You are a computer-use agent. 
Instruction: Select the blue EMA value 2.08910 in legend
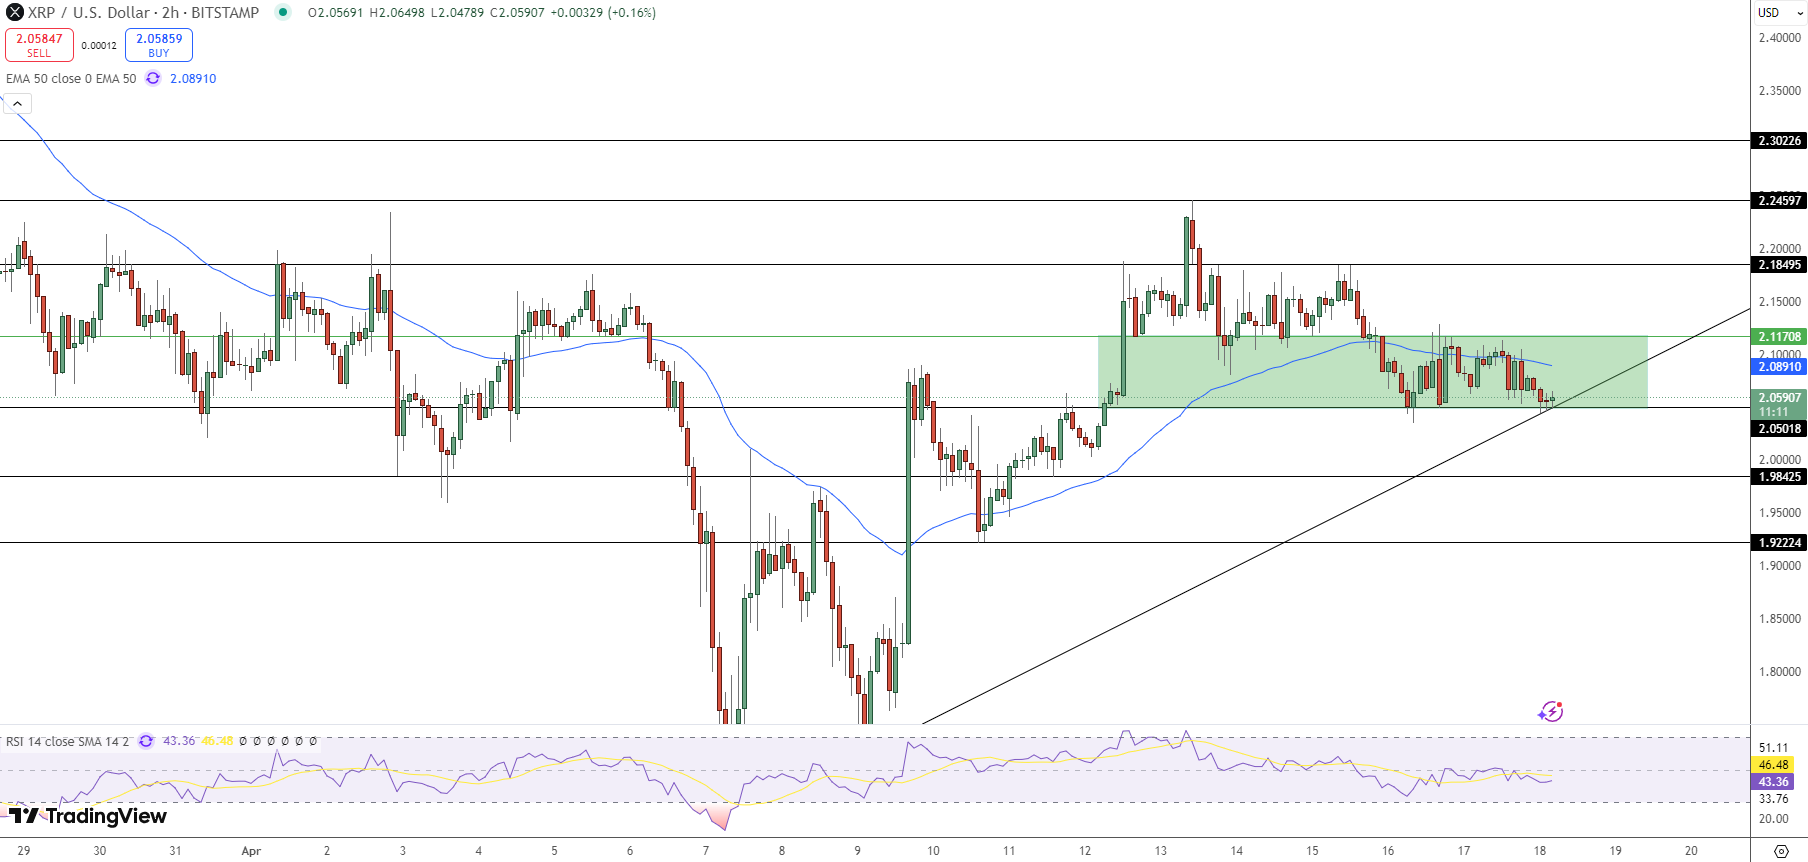[193, 79]
